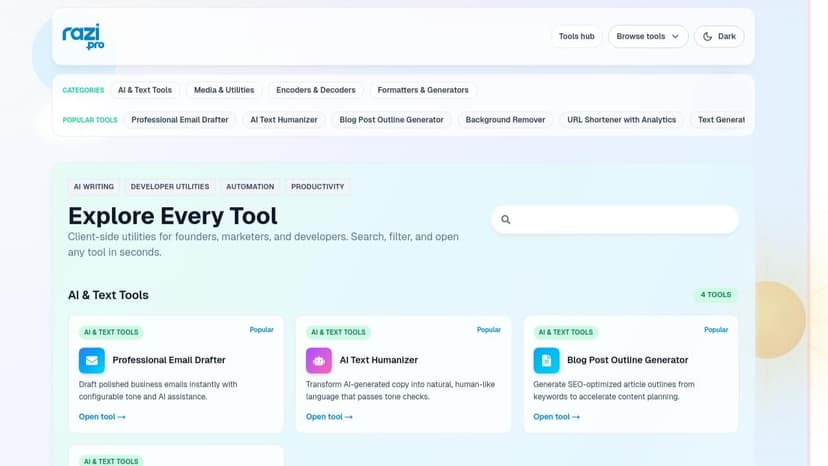Click AI & TEXT TOOLS badge on Blog Outline card
Image resolution: width=828 pixels, height=466 pixels.
pos(566,332)
